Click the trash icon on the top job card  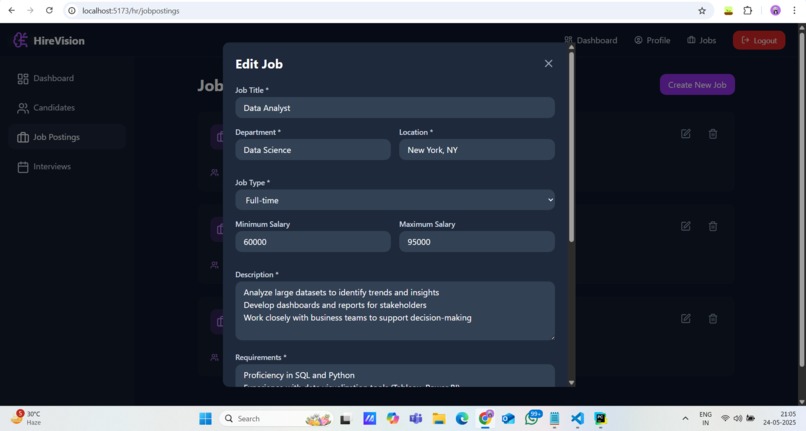click(712, 134)
